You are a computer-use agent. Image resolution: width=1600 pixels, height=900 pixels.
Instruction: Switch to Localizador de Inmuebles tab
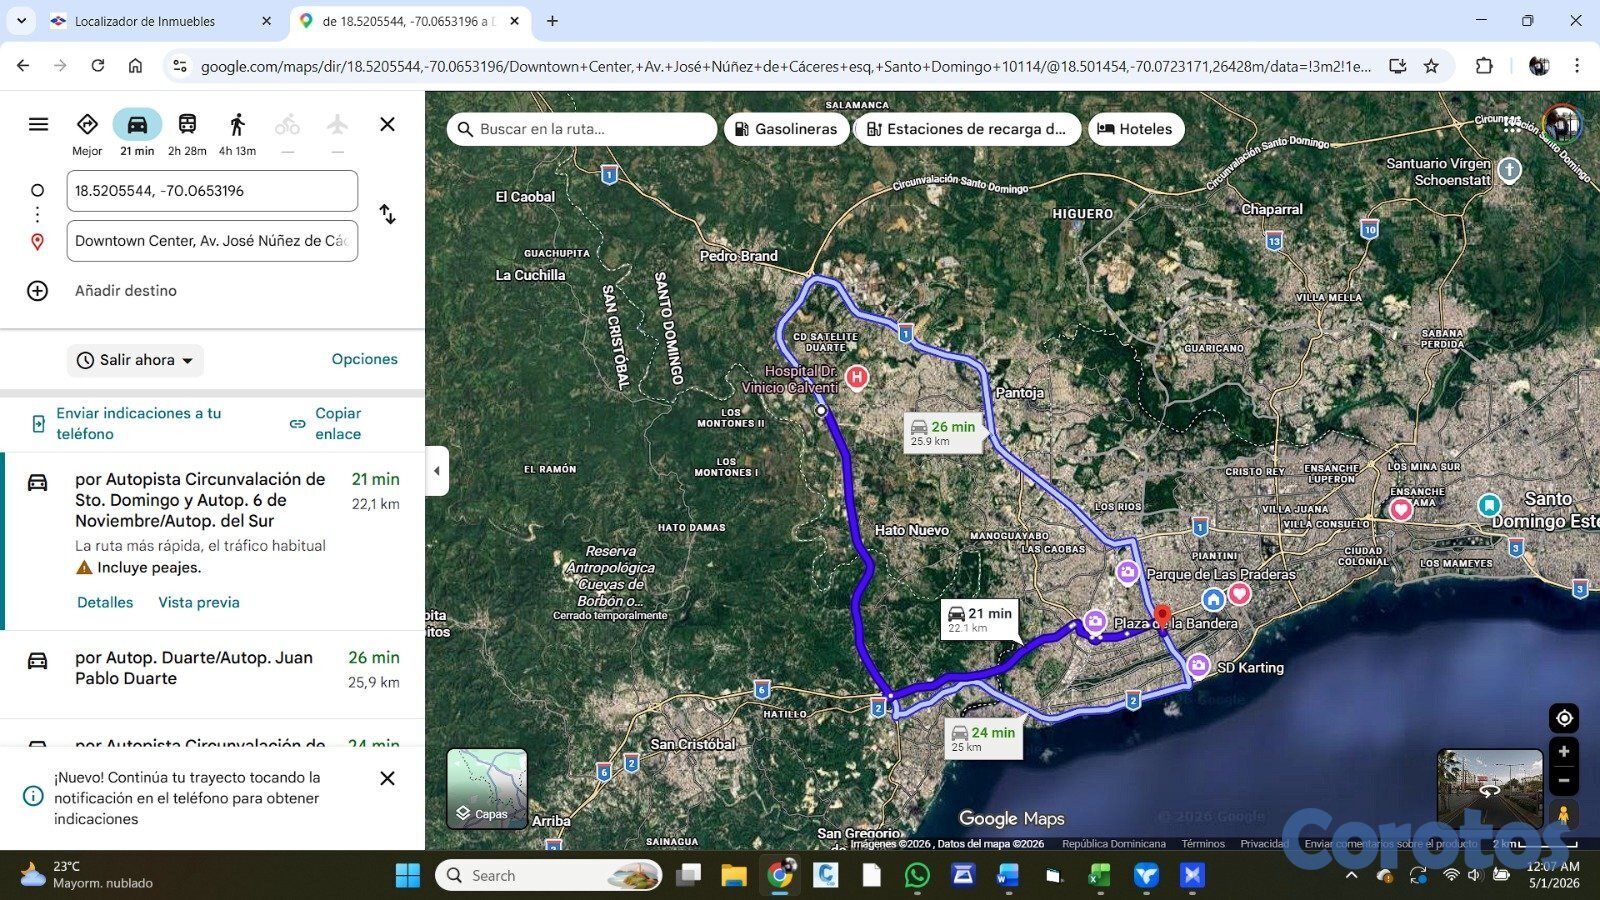coord(160,21)
